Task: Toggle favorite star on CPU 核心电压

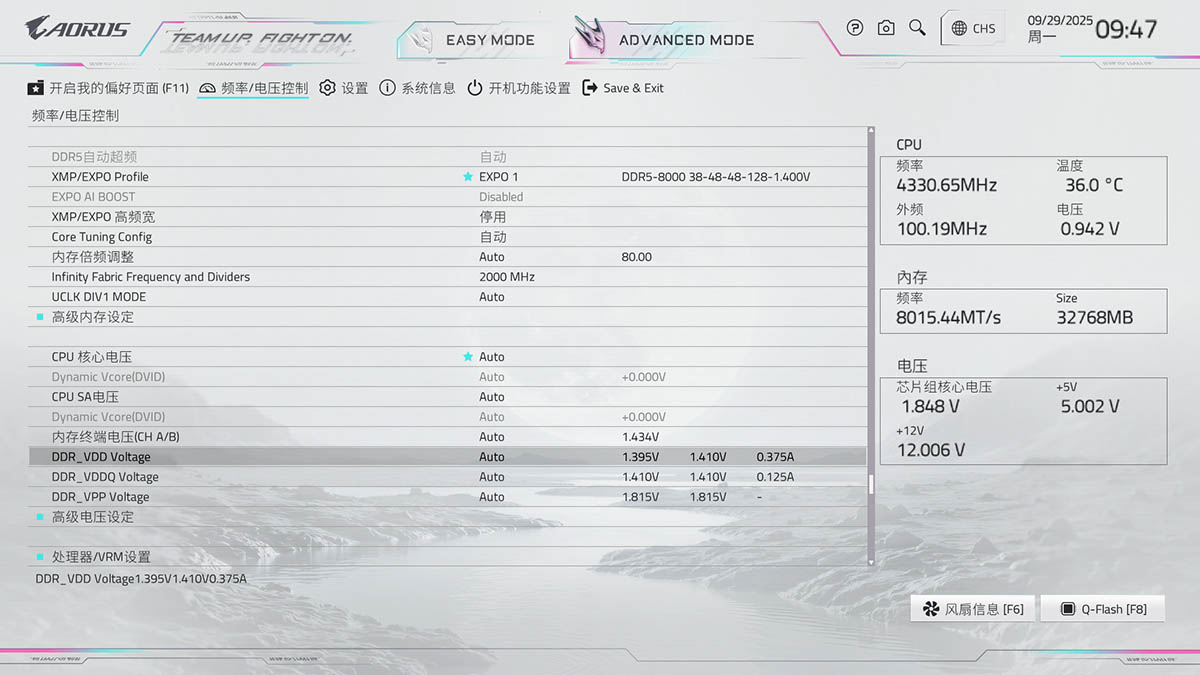Action: [x=467, y=357]
